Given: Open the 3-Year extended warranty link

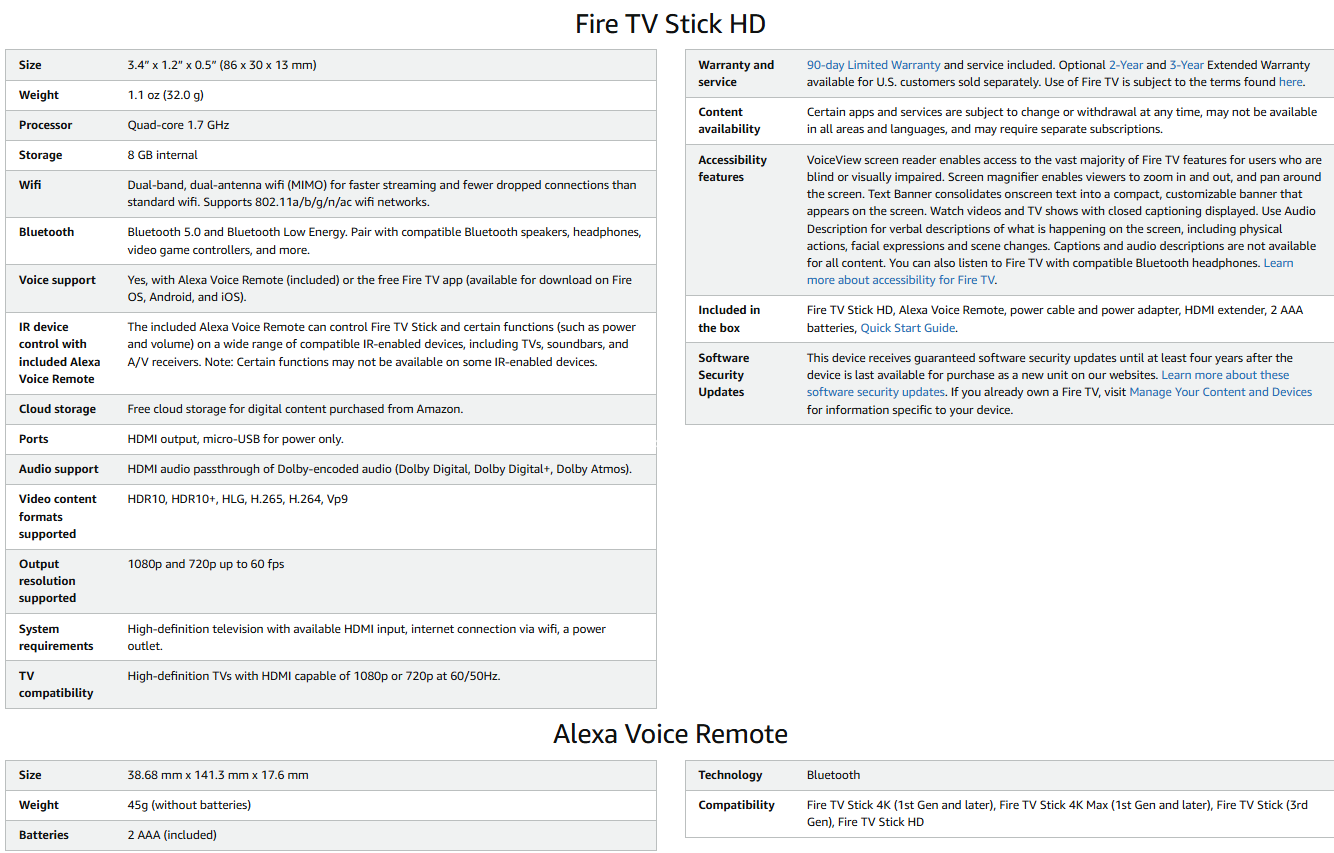Looking at the screenshot, I should coord(1186,65).
